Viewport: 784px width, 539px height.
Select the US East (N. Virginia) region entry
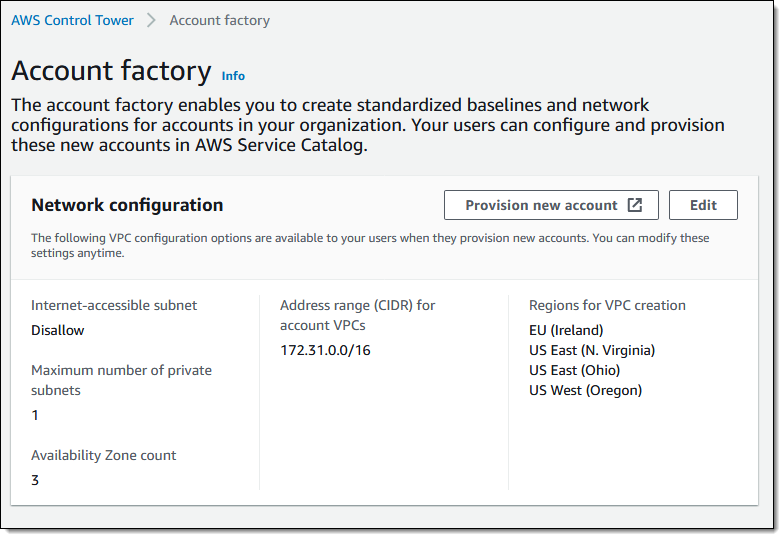[x=592, y=350]
